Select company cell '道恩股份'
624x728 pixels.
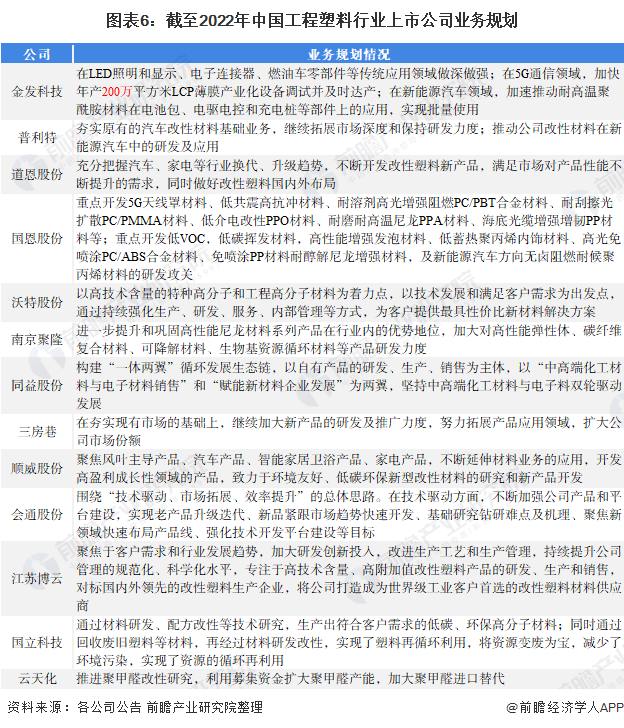pos(37,175)
